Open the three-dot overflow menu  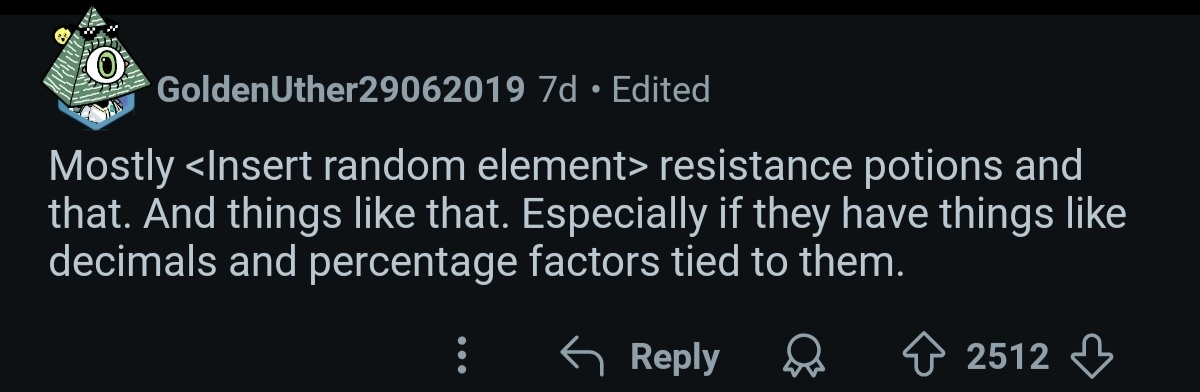(462, 355)
